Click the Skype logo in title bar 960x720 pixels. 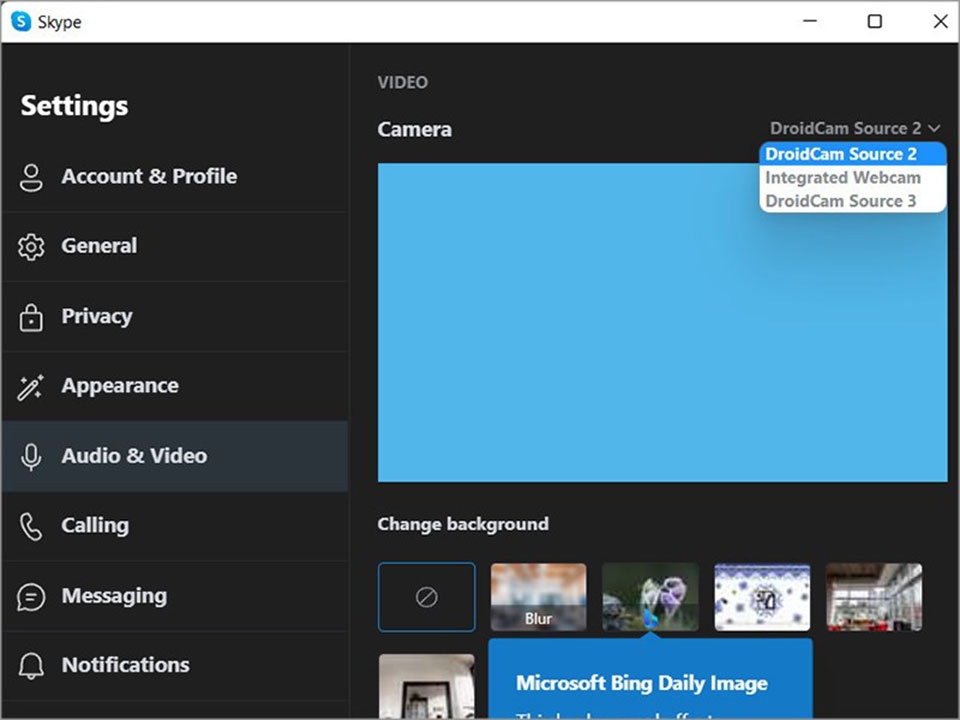21,21
